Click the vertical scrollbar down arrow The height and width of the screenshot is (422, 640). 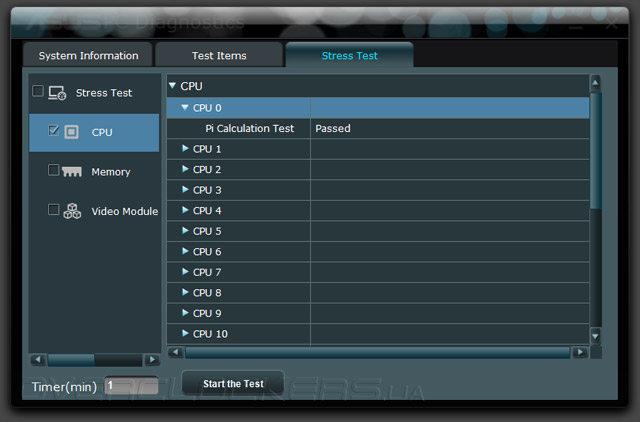tap(596, 337)
